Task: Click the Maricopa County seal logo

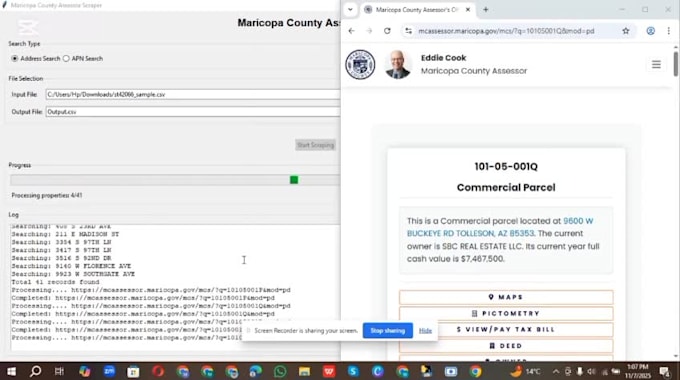Action: click(x=360, y=65)
